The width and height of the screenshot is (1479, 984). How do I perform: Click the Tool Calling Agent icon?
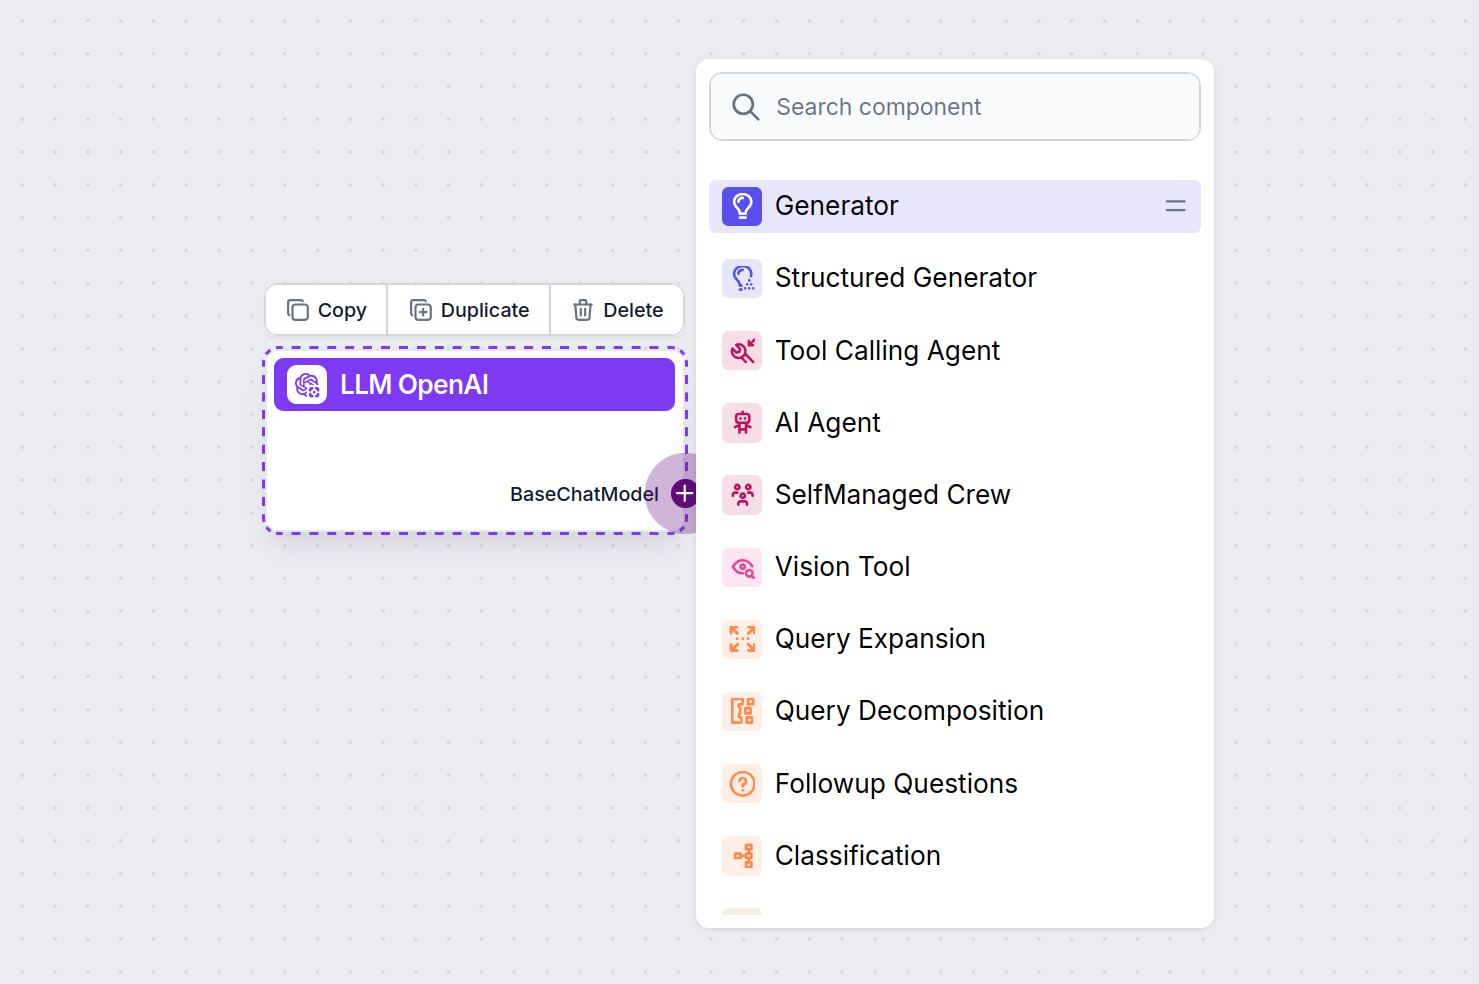(x=742, y=351)
